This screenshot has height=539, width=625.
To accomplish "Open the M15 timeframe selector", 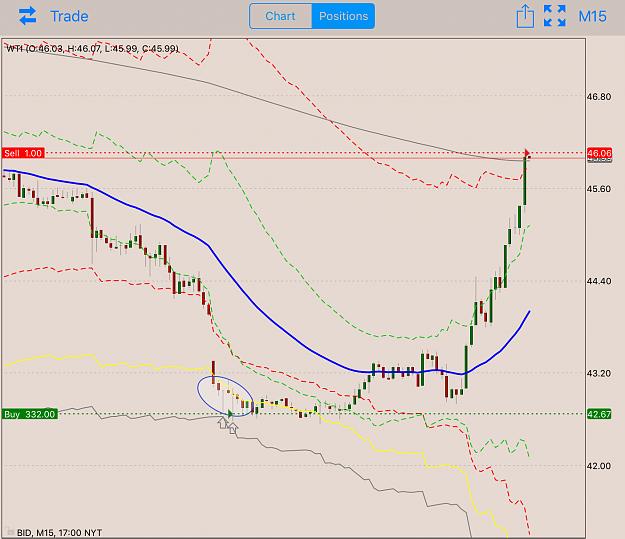I will (x=592, y=16).
